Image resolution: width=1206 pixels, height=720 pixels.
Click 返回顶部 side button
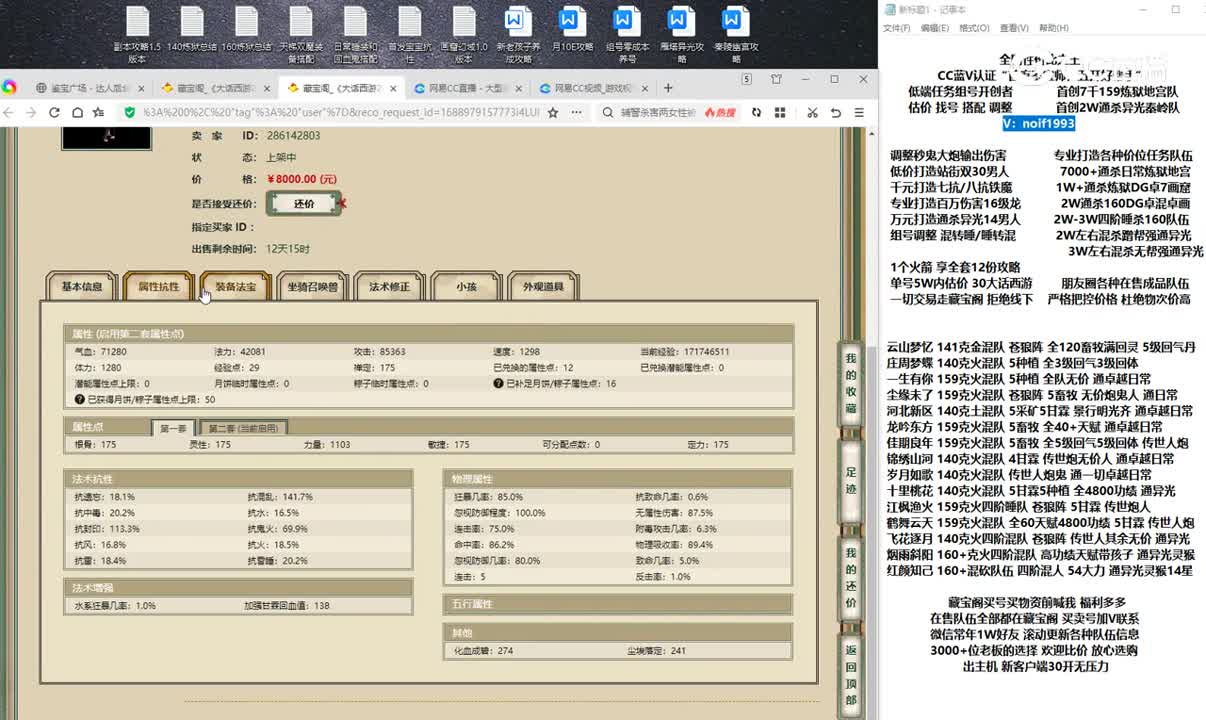pos(851,675)
